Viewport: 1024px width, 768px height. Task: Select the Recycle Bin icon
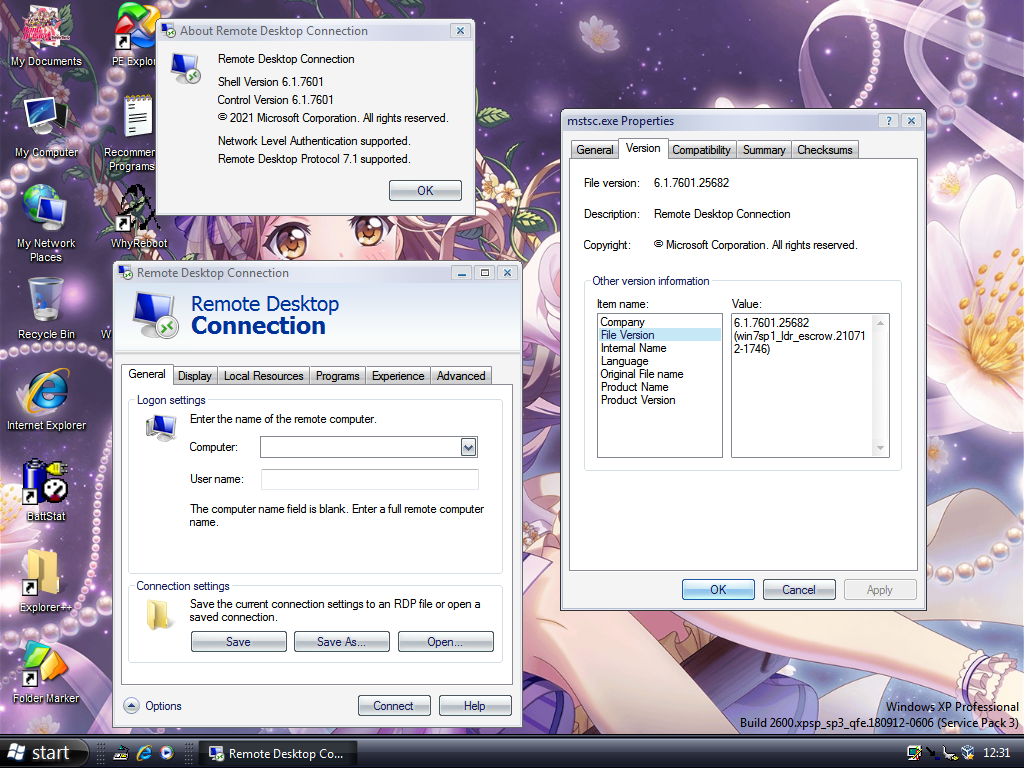(x=46, y=308)
